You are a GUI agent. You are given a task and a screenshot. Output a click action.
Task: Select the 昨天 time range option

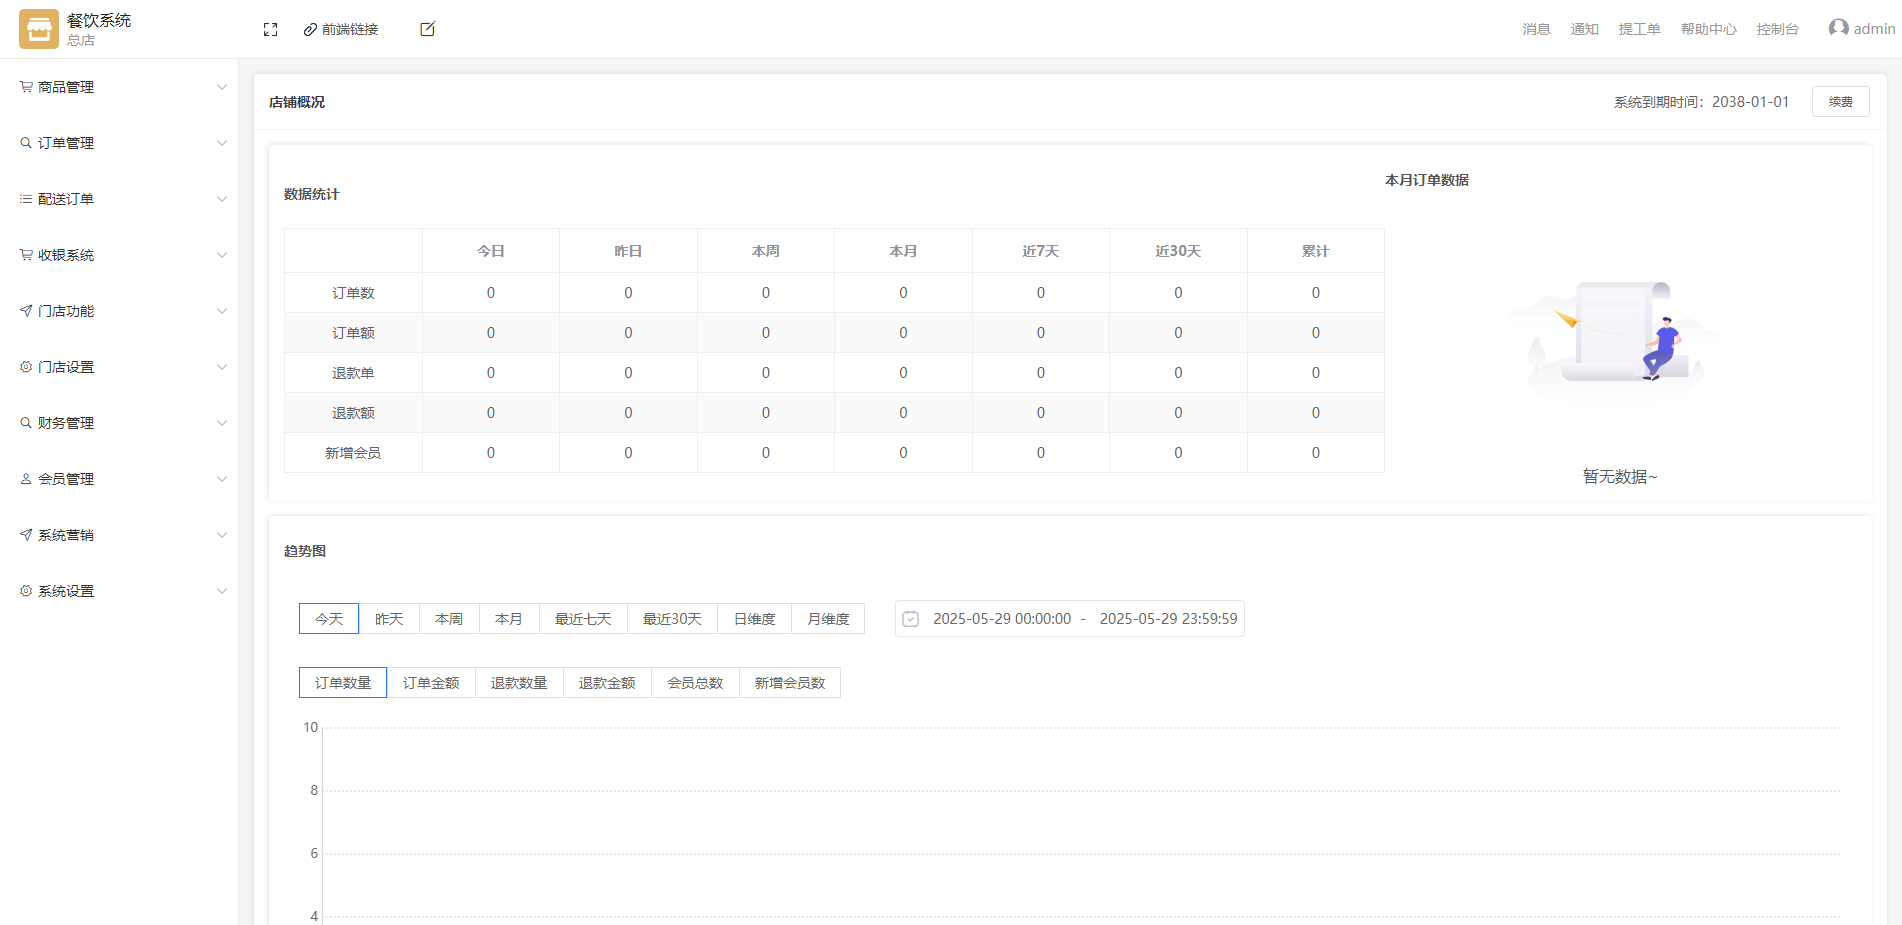(x=389, y=619)
